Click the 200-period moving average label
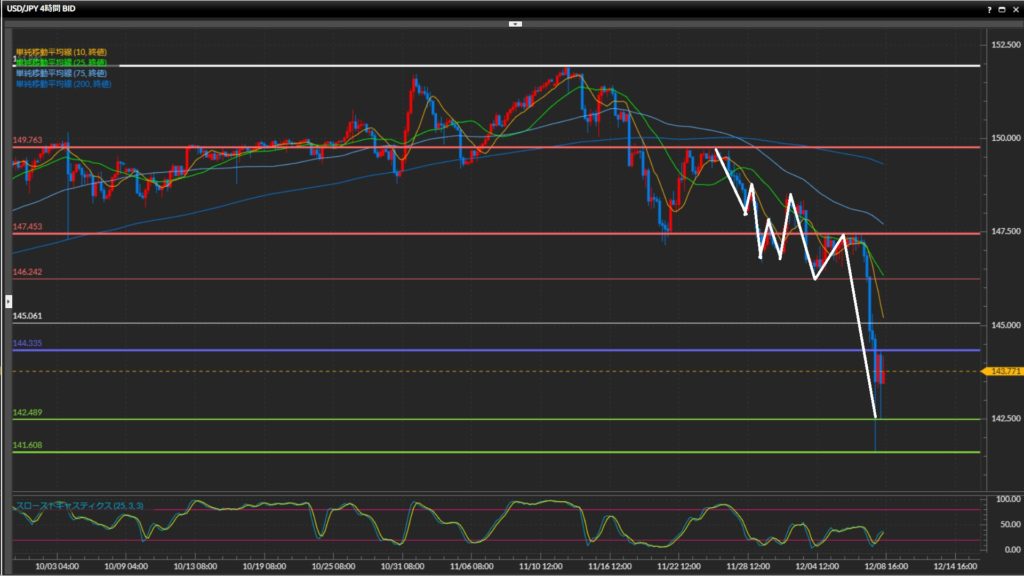Viewport: 1024px width, 576px height. 63,84
